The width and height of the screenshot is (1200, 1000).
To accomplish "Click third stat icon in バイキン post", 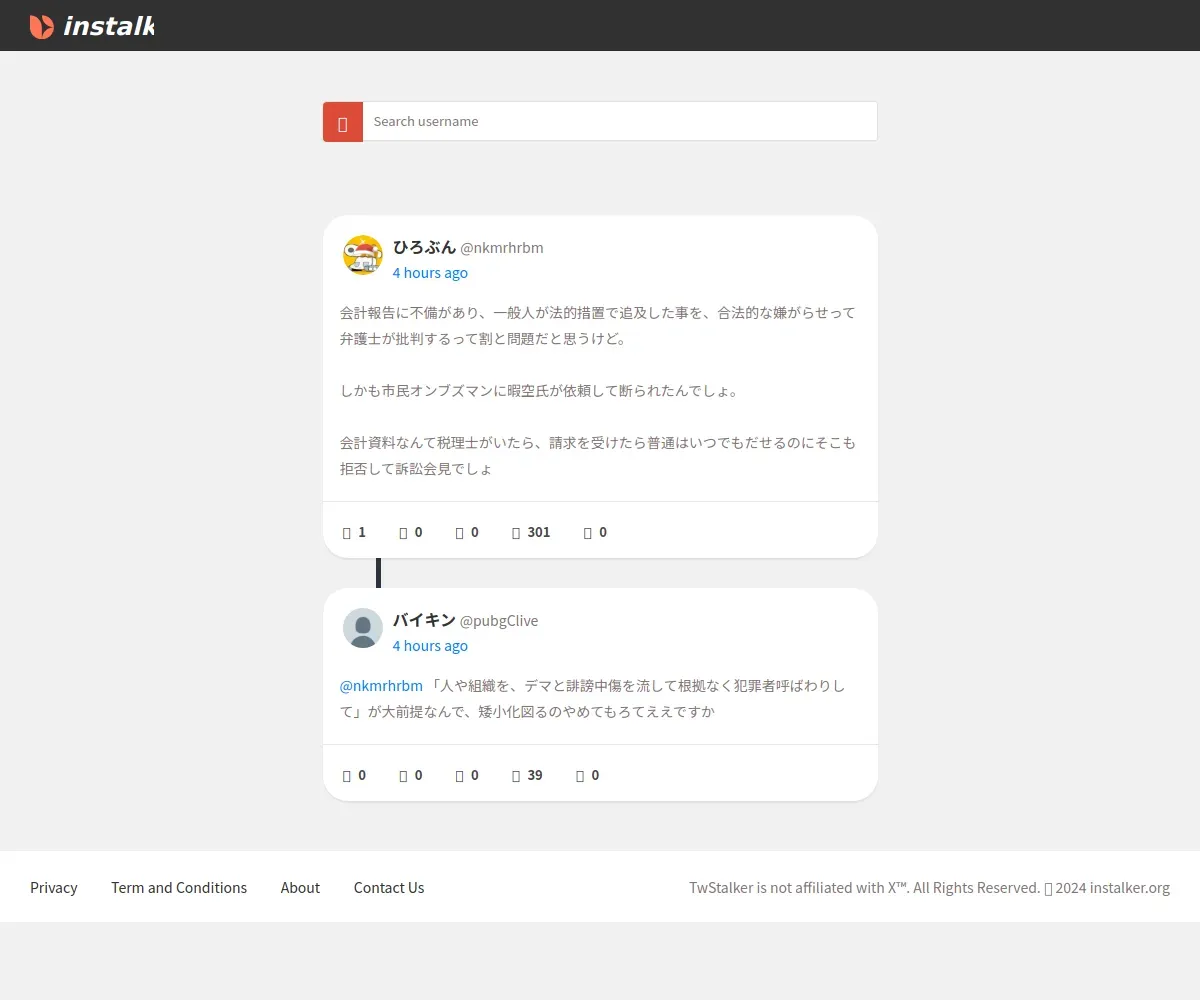I will click(x=459, y=776).
